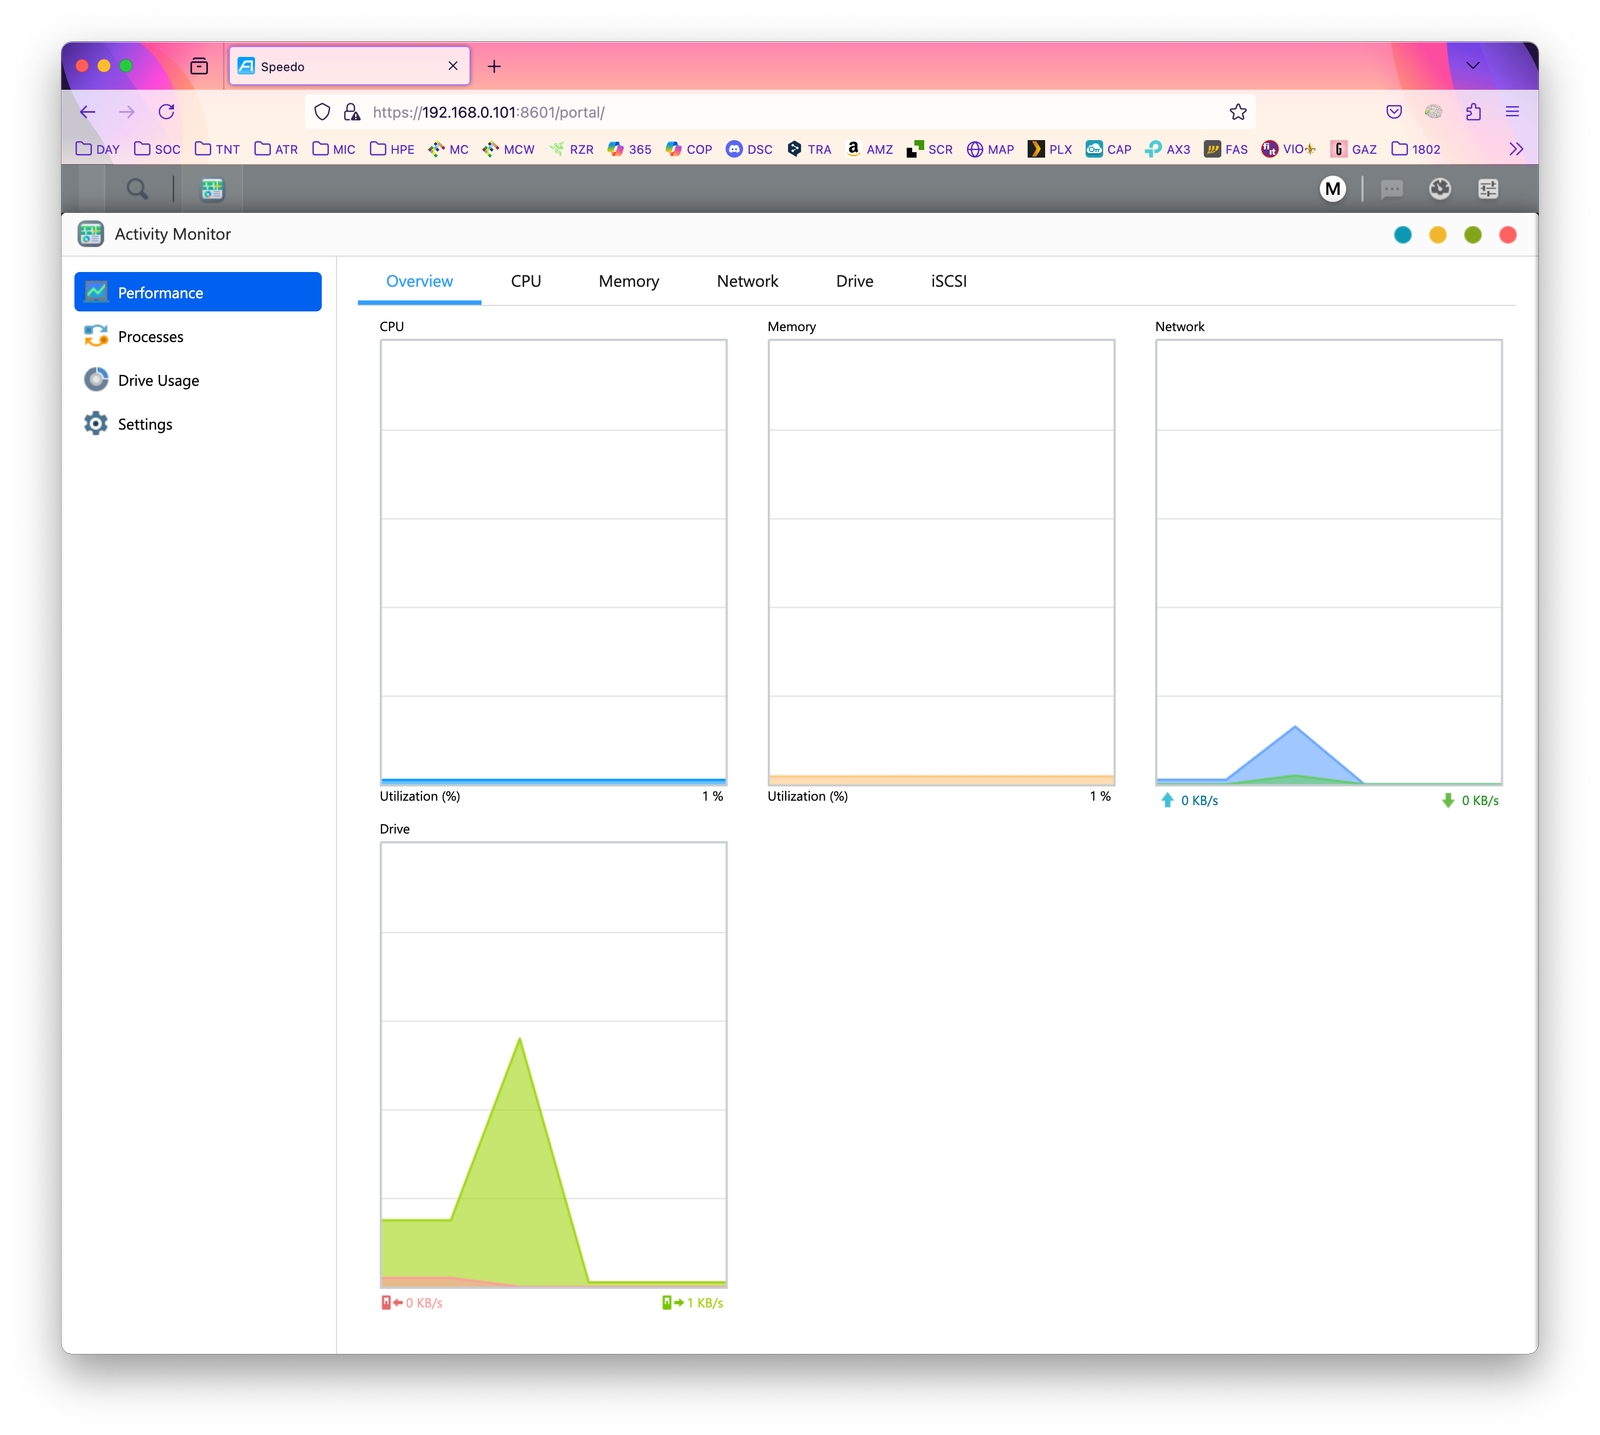Click the browser address bar URL
The height and width of the screenshot is (1435, 1600).
point(488,112)
